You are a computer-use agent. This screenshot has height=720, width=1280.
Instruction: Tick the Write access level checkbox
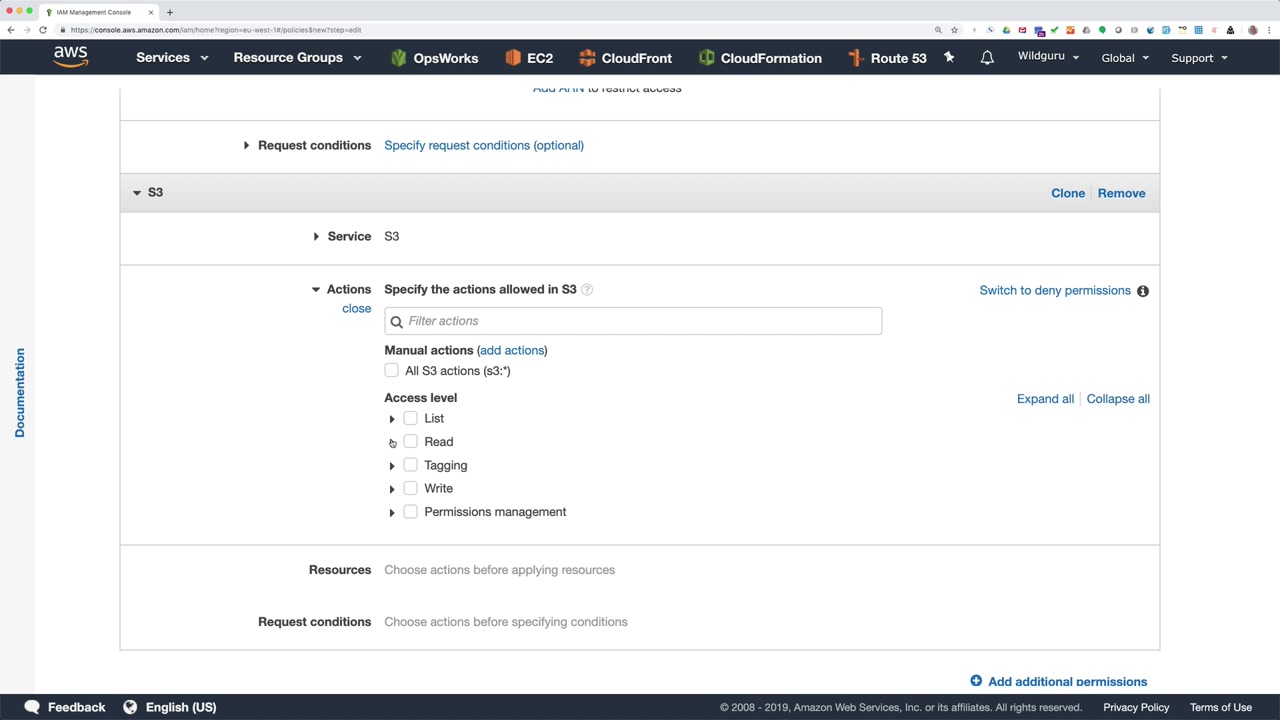click(x=410, y=488)
